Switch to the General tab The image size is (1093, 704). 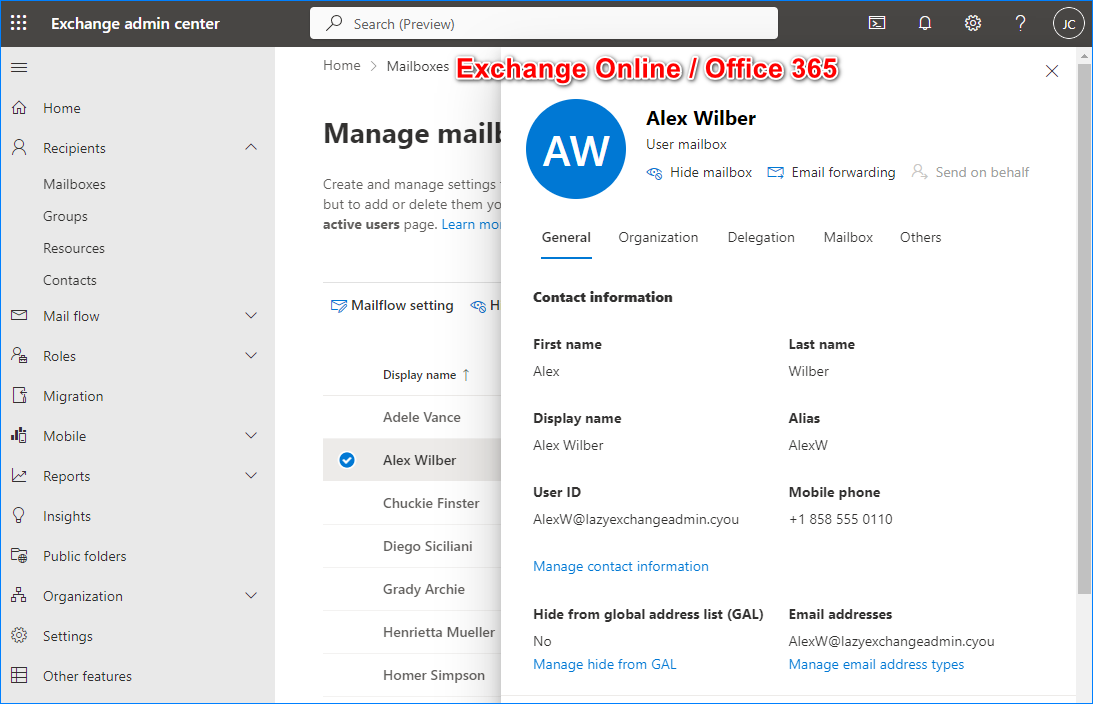pyautogui.click(x=566, y=238)
